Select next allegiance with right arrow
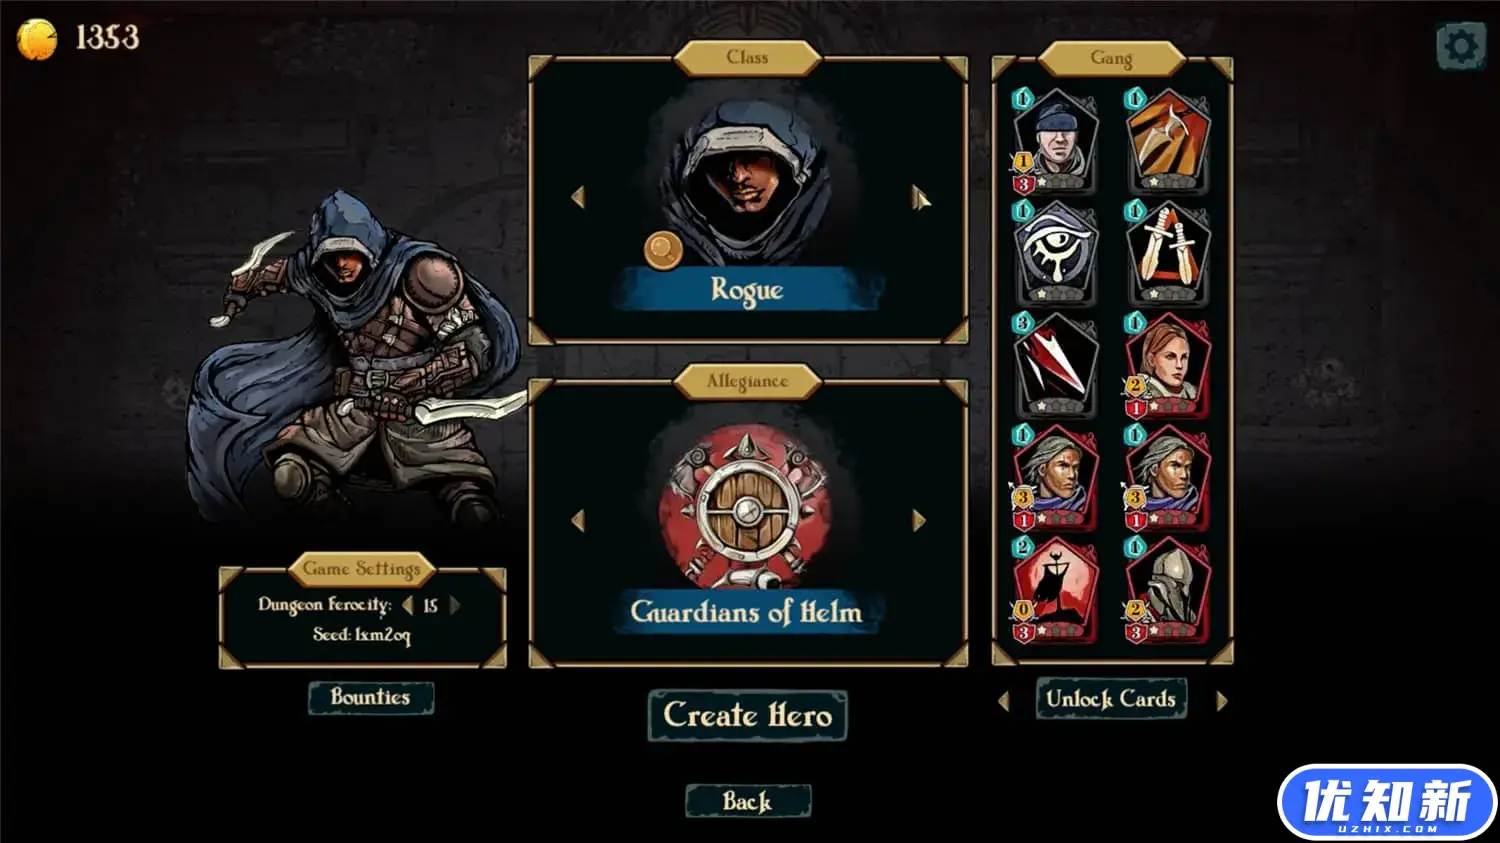This screenshot has width=1500, height=843. coord(919,520)
